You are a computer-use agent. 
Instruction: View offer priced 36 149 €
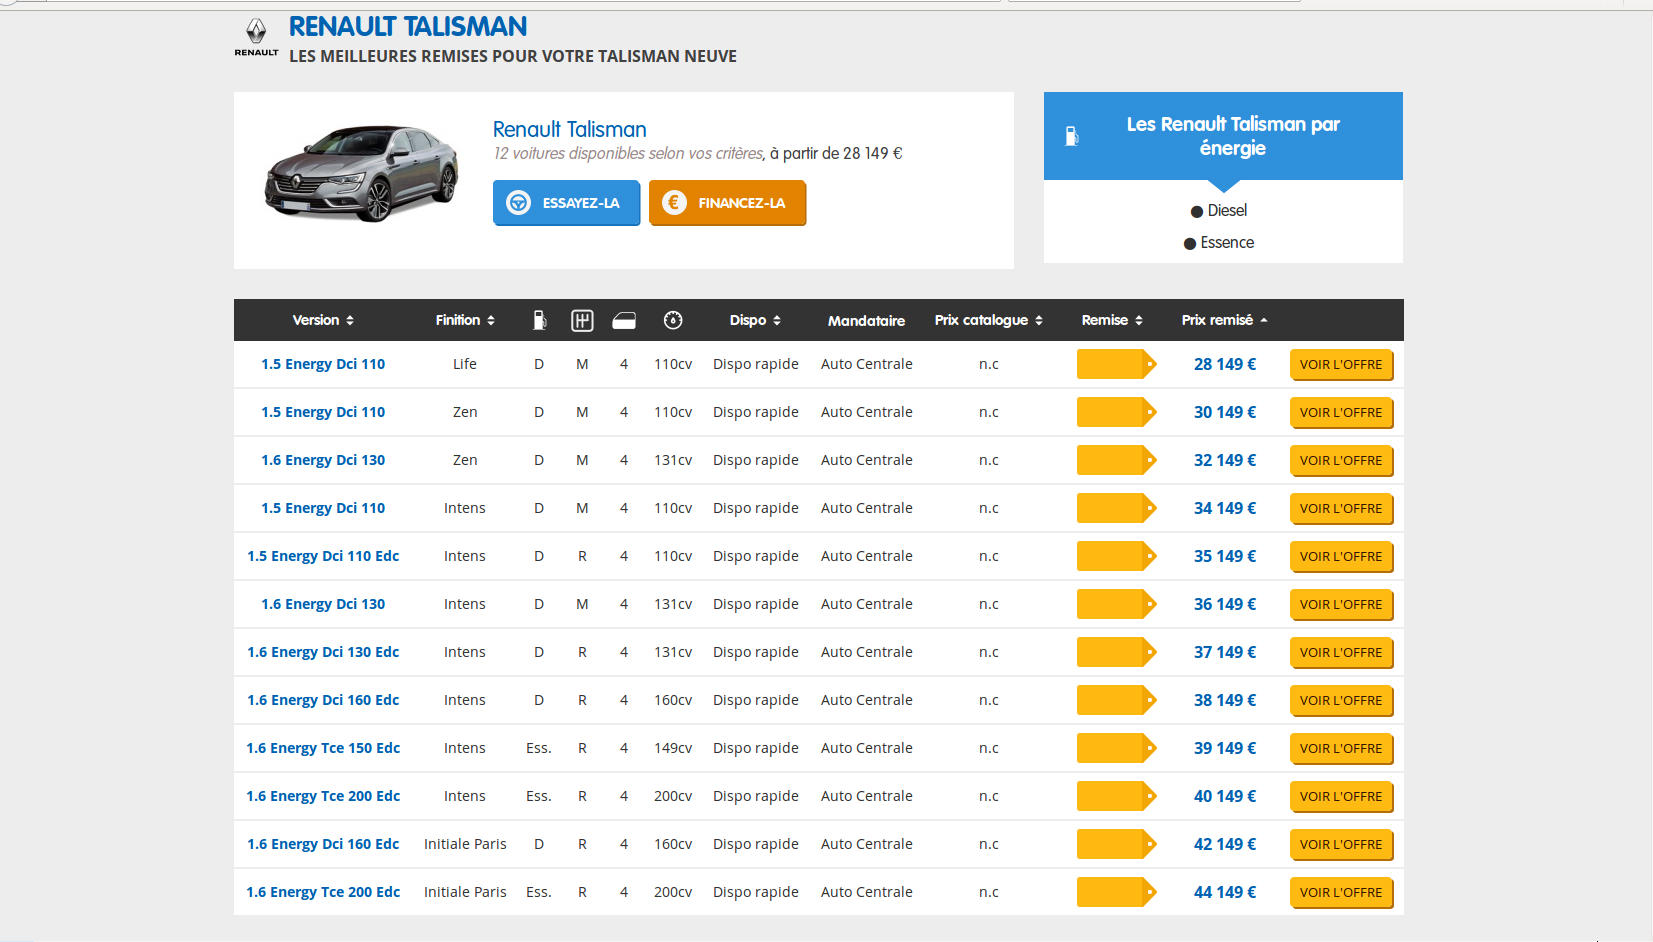[1341, 605]
